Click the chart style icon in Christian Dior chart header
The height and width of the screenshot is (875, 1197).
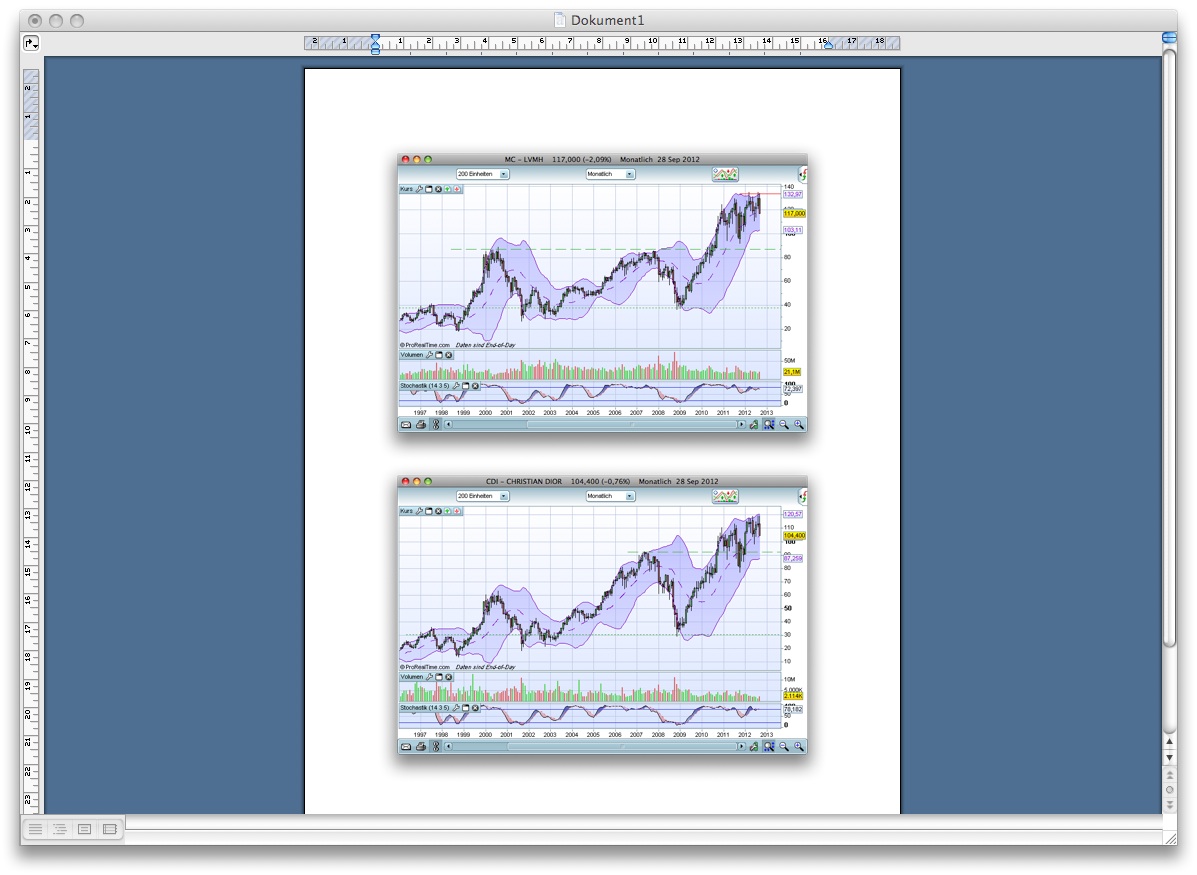click(724, 497)
